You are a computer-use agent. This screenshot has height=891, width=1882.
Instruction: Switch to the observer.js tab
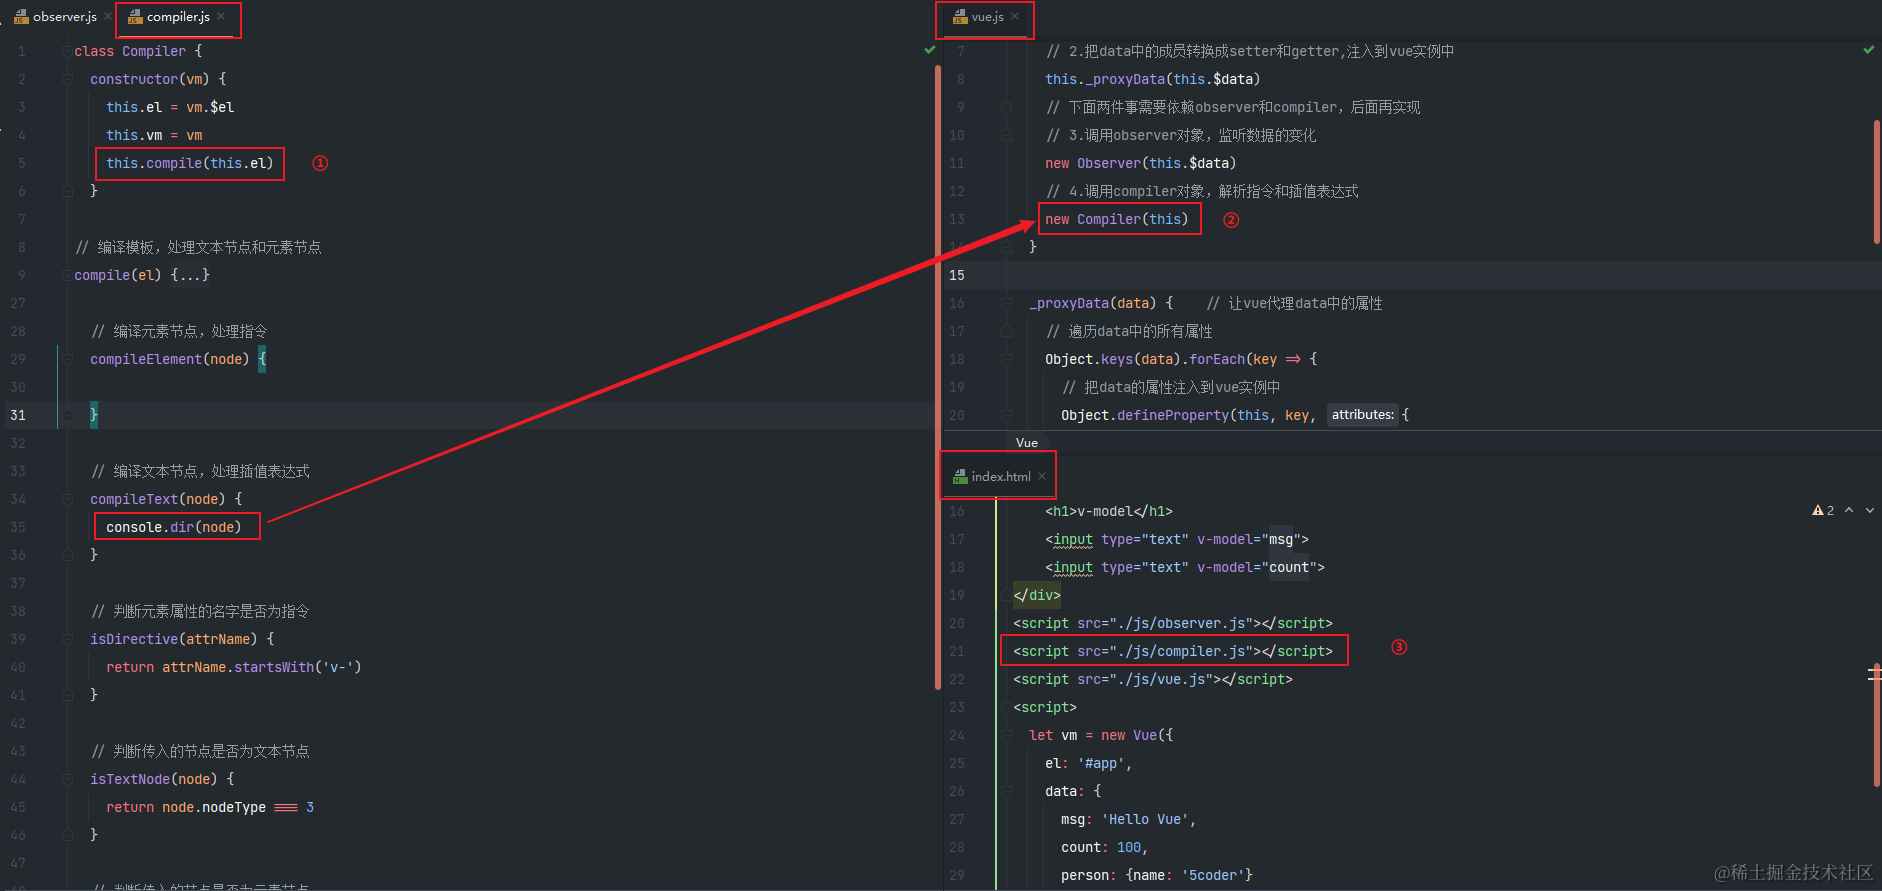[65, 17]
